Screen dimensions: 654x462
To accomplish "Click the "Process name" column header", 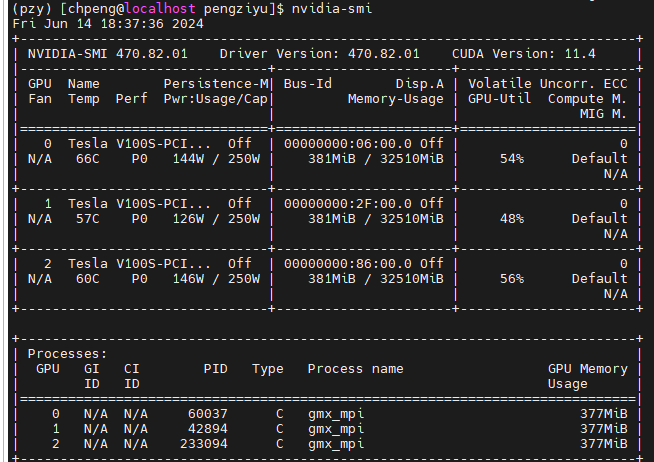I will [x=355, y=369].
